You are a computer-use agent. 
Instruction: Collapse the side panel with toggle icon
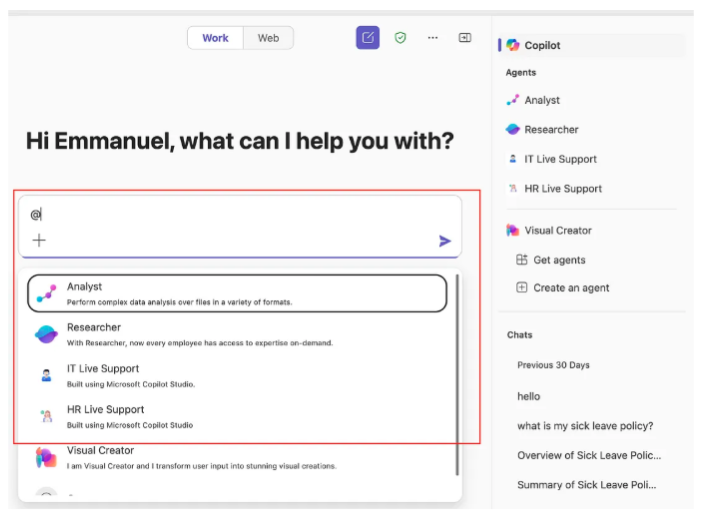click(x=465, y=38)
